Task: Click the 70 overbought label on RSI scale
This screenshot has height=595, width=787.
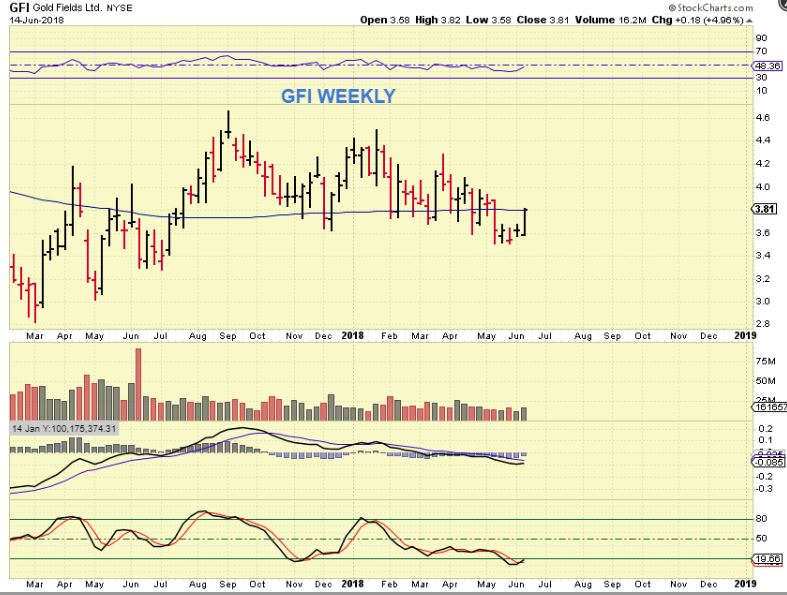Action: pyautogui.click(x=761, y=51)
